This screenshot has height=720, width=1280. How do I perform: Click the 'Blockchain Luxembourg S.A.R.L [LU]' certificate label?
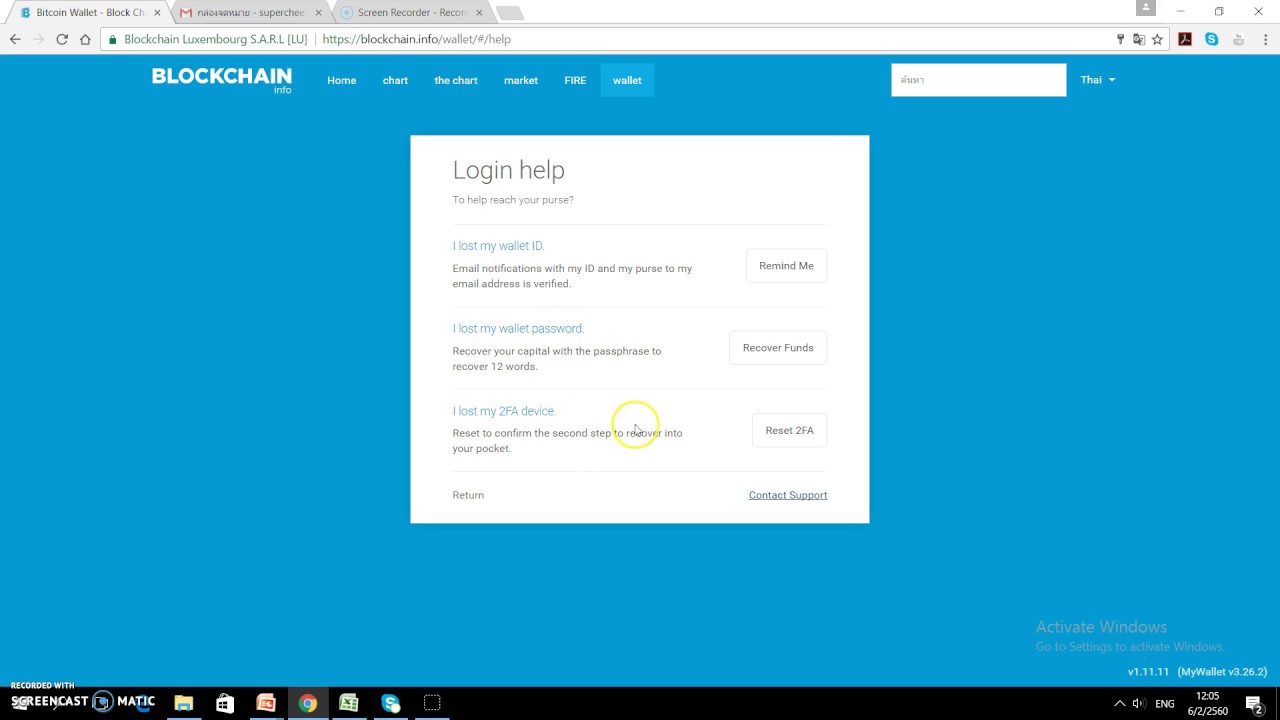pyautogui.click(x=215, y=39)
